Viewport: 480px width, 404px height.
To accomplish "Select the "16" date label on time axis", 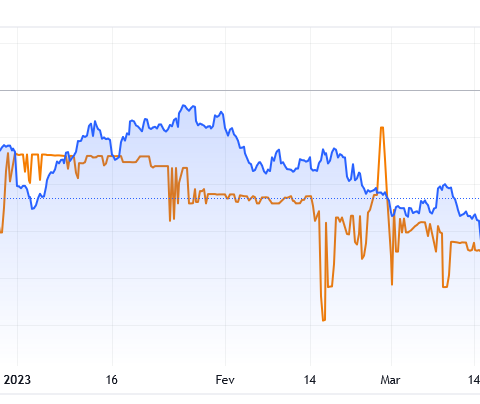I will pyautogui.click(x=112, y=380).
